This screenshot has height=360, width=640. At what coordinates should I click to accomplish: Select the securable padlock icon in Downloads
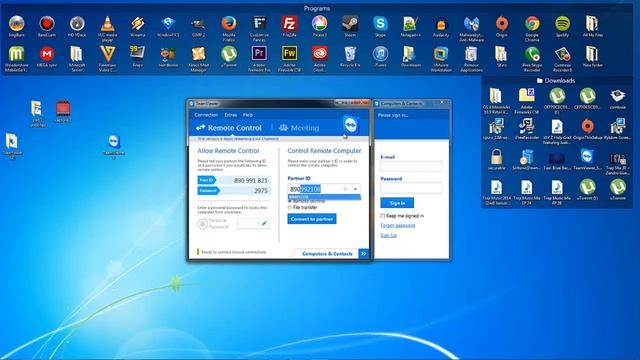[x=496, y=159]
